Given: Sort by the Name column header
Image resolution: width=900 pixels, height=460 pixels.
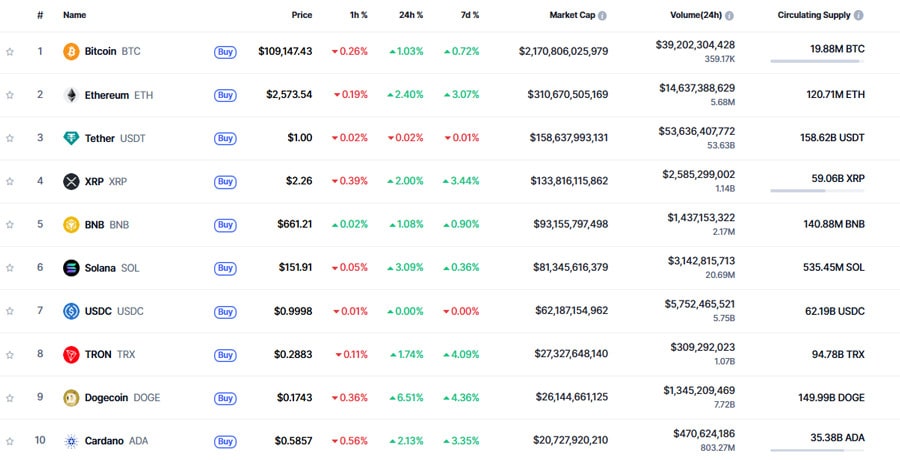Looking at the screenshot, I should pyautogui.click(x=75, y=16).
